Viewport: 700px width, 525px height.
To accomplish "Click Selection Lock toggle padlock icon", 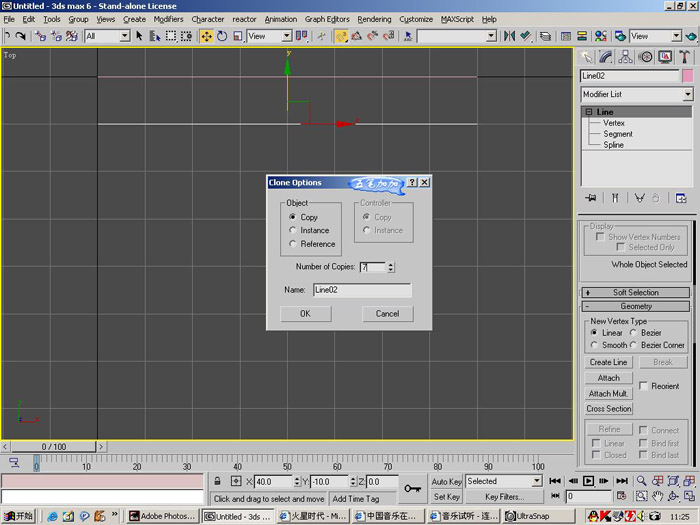I will click(x=217, y=481).
